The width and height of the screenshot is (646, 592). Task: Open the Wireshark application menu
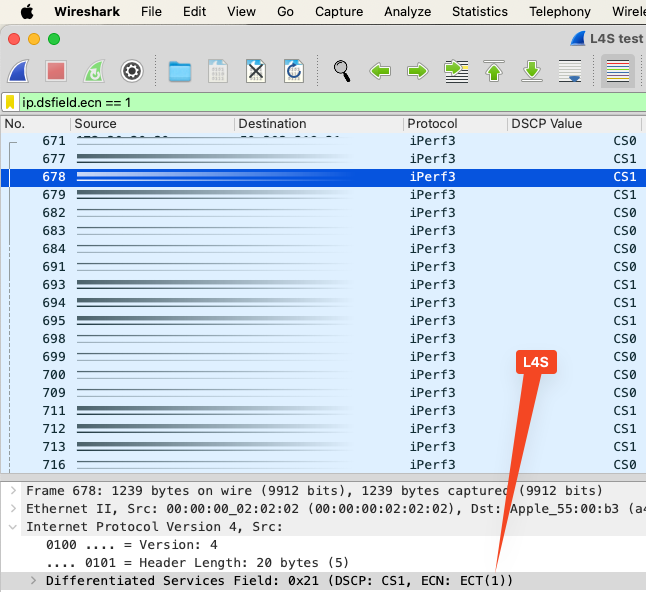87,12
